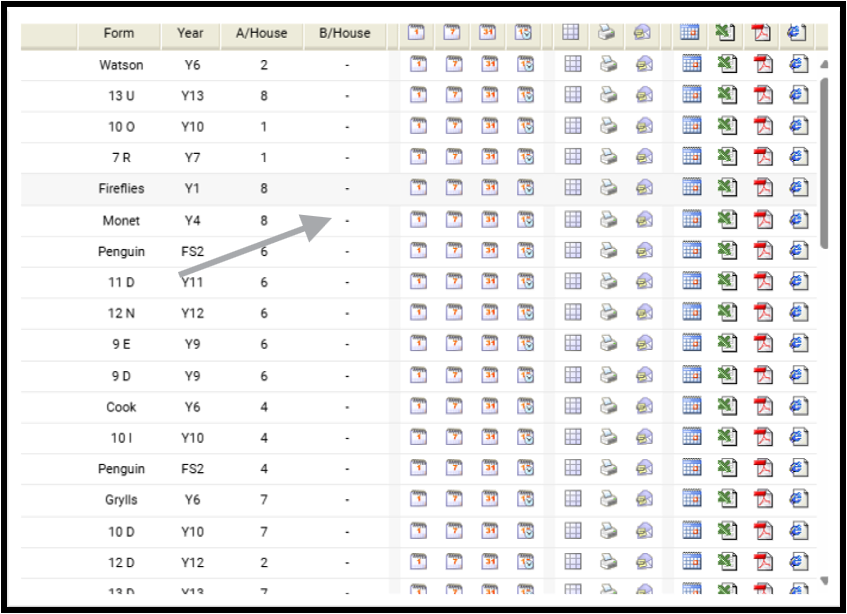
Task: Sort by the Form column header
Action: click(x=119, y=33)
